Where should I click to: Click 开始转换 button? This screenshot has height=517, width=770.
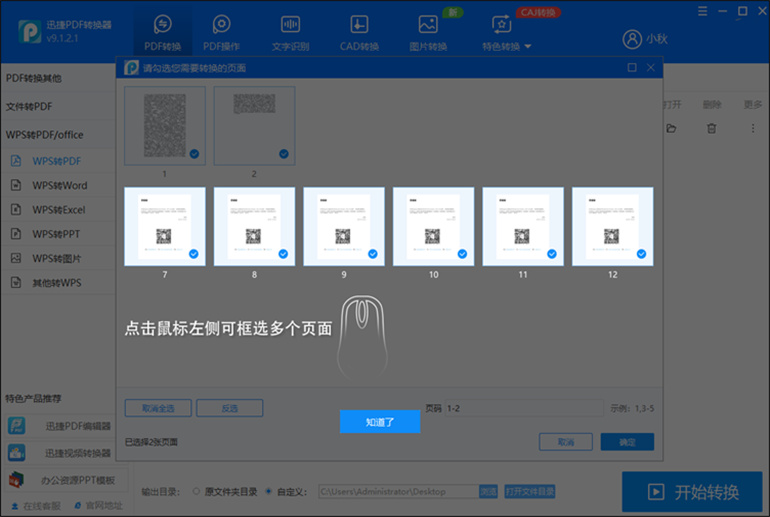click(x=692, y=492)
